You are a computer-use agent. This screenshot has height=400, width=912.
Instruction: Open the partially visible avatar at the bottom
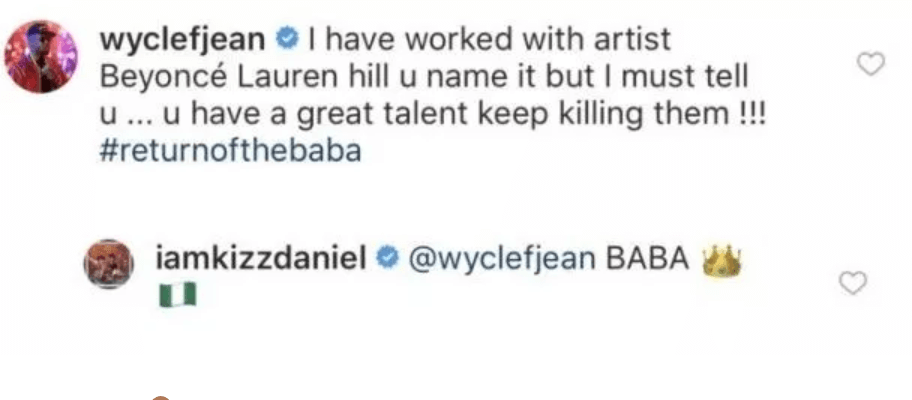point(162,398)
